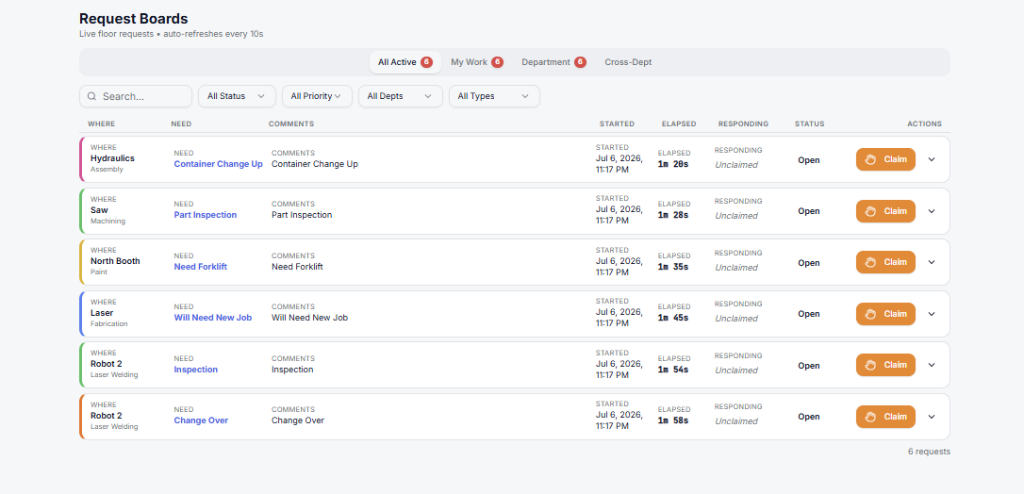Claim the Change Over request
1024x494 pixels.
click(x=886, y=416)
